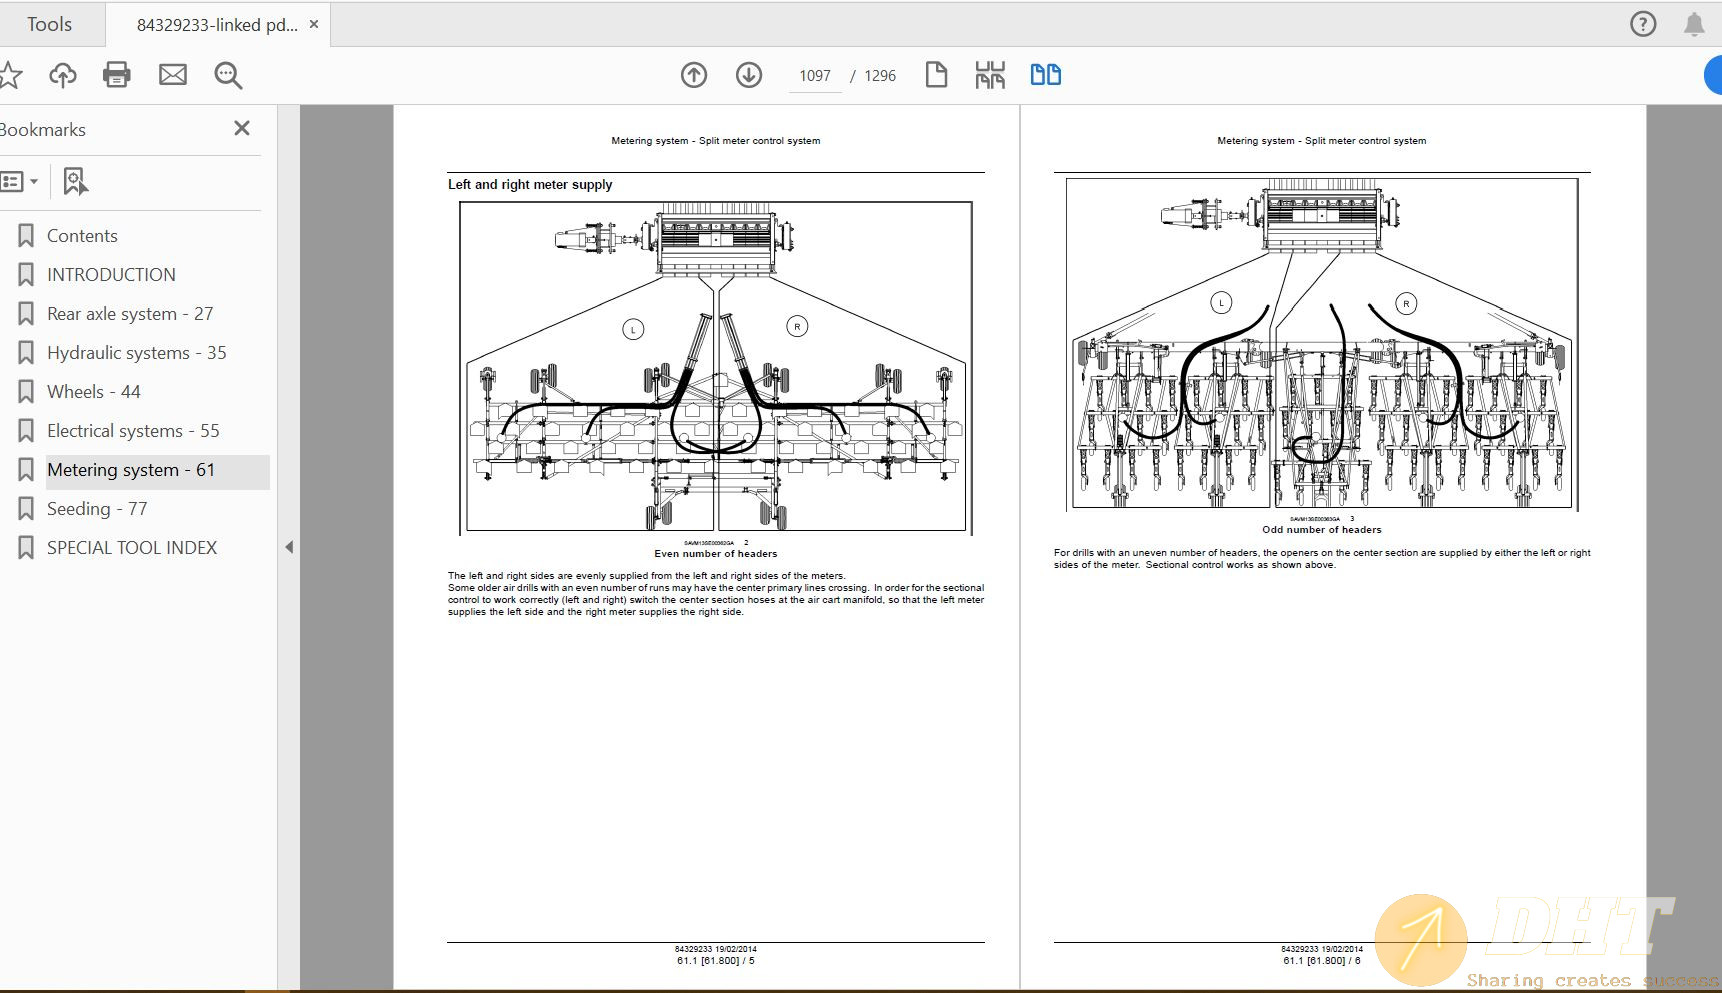Click the Odd number of headers diagram
Screen dimensions: 1722x993
click(1322, 344)
